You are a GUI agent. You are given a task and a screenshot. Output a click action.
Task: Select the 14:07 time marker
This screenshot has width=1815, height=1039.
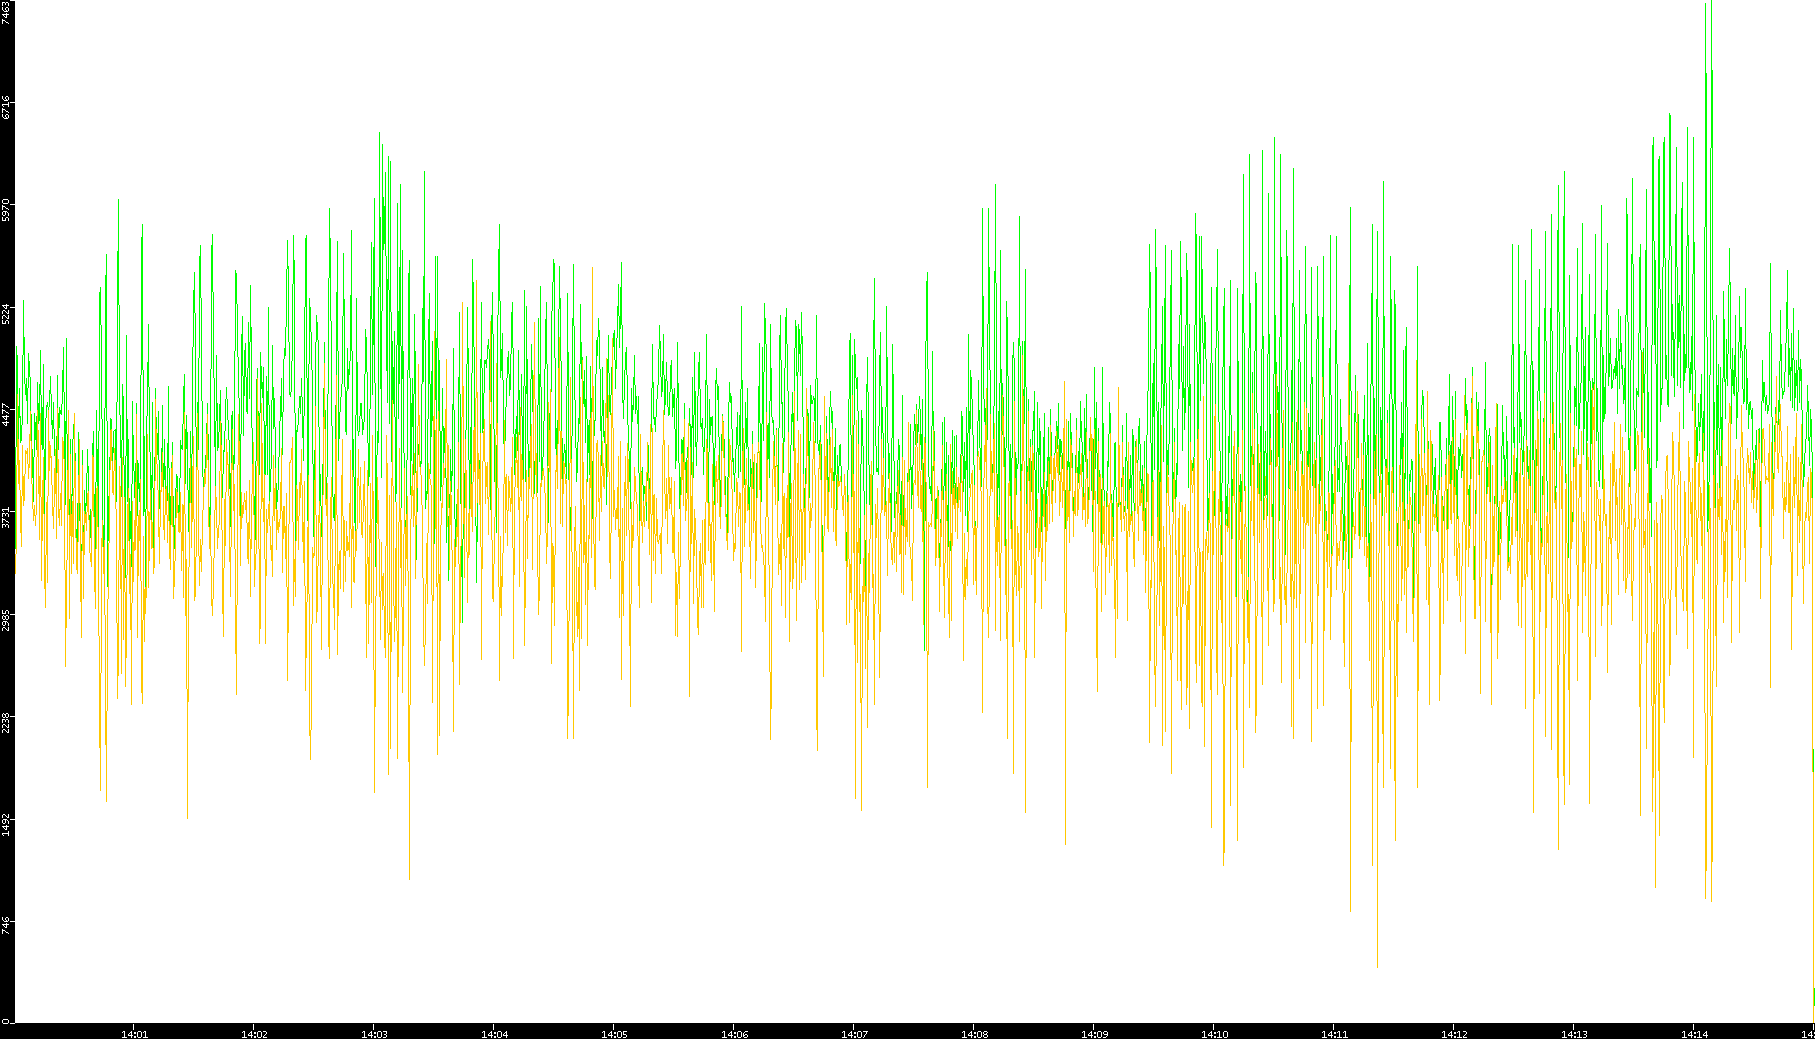click(854, 1034)
